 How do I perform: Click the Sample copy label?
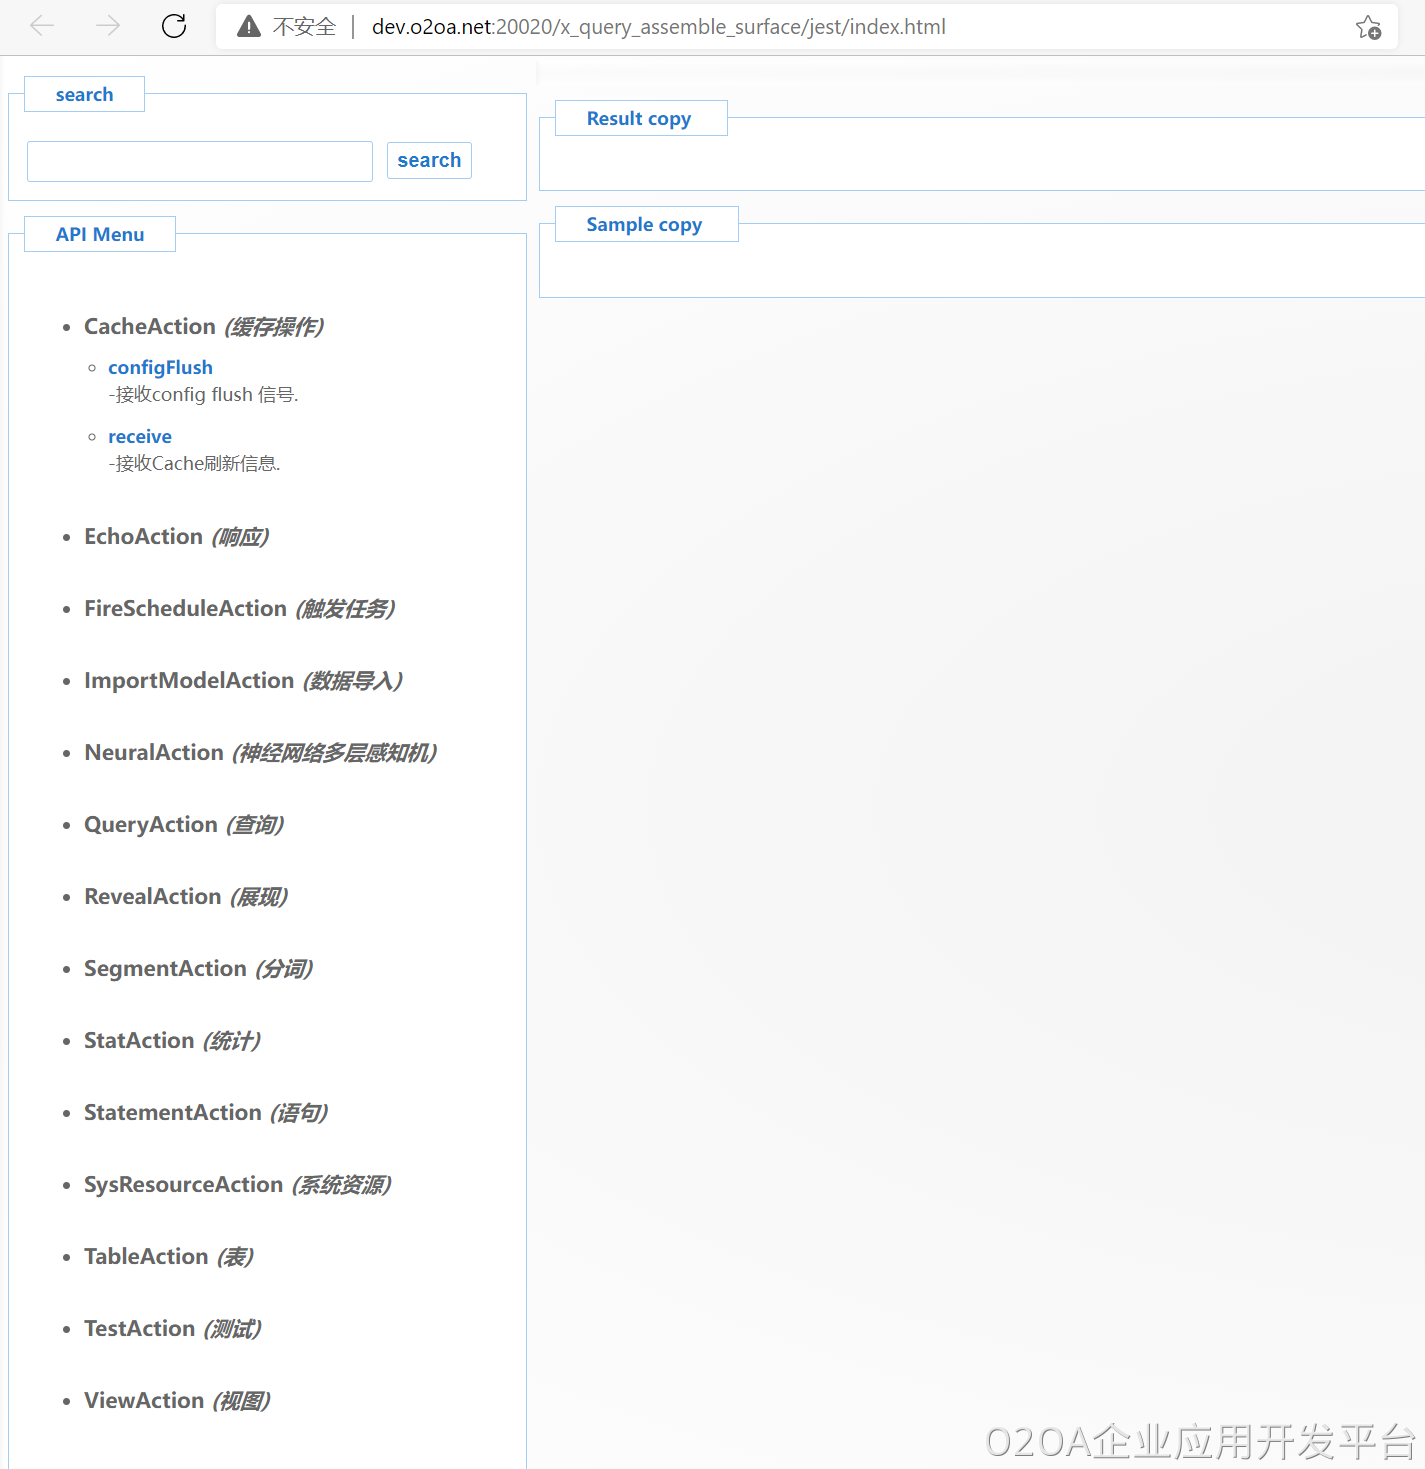[644, 224]
